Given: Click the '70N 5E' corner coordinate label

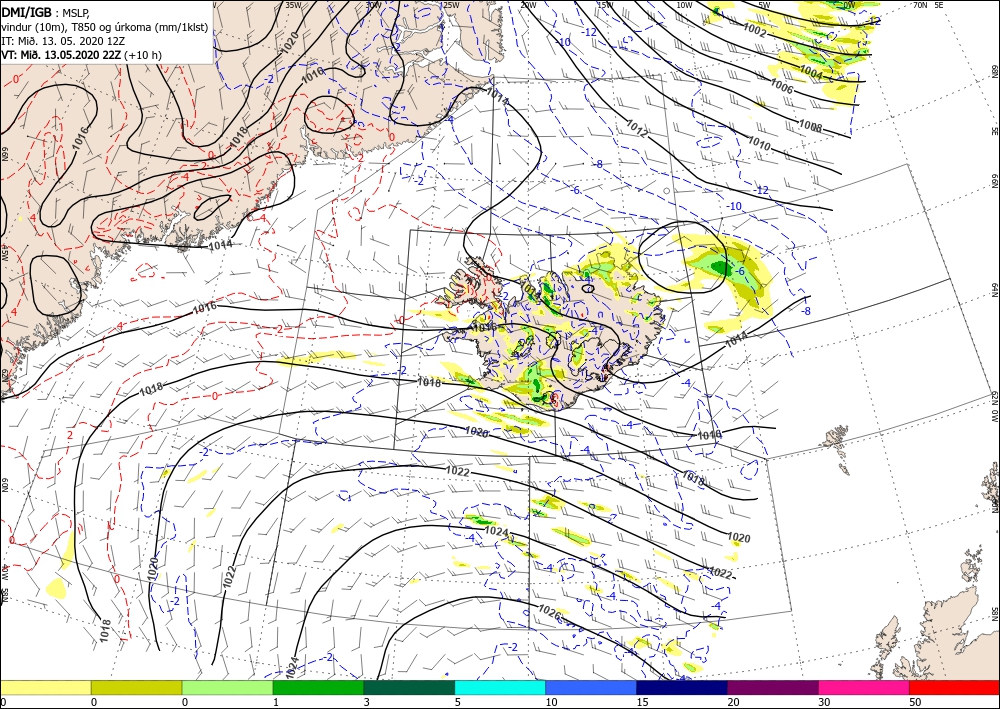Looking at the screenshot, I should pyautogui.click(x=928, y=4).
